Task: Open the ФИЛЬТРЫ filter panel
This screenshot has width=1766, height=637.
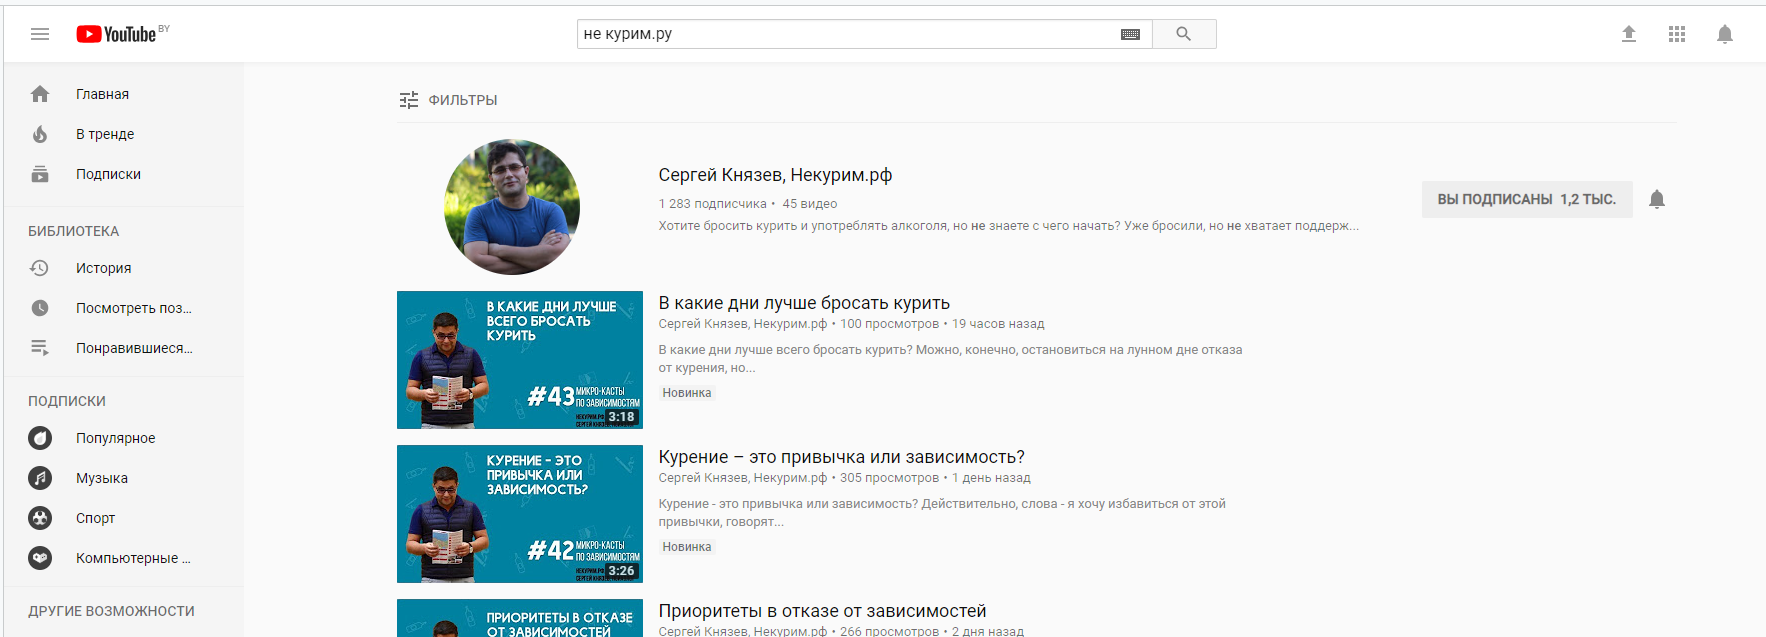Action: [x=448, y=100]
